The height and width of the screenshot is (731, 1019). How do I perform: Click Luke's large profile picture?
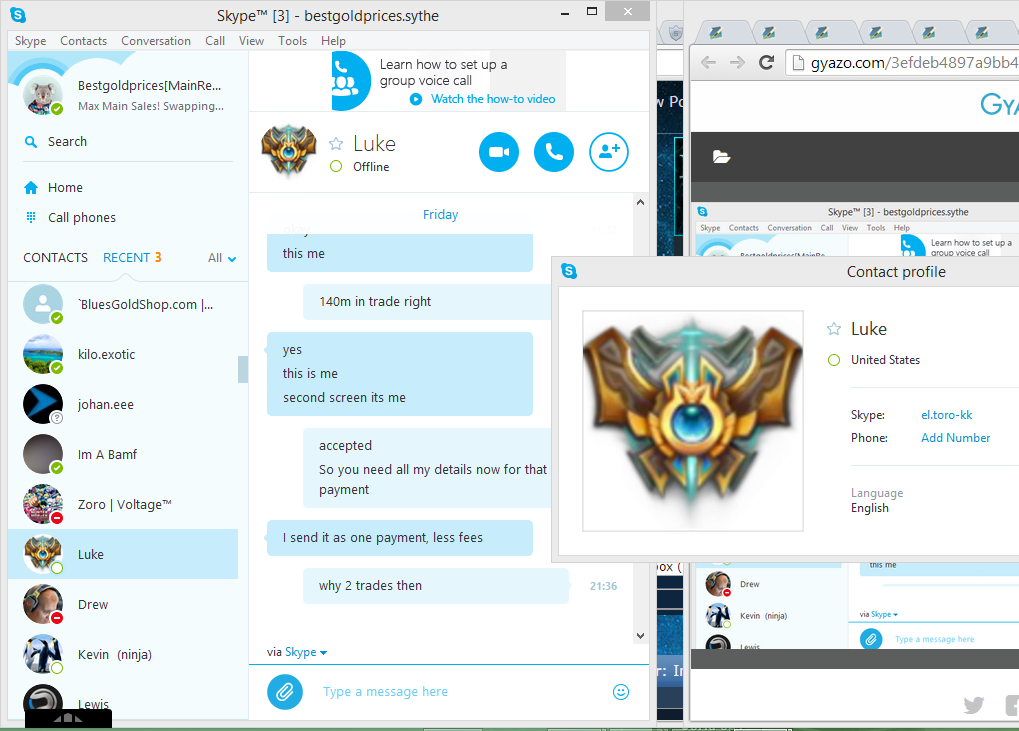693,421
